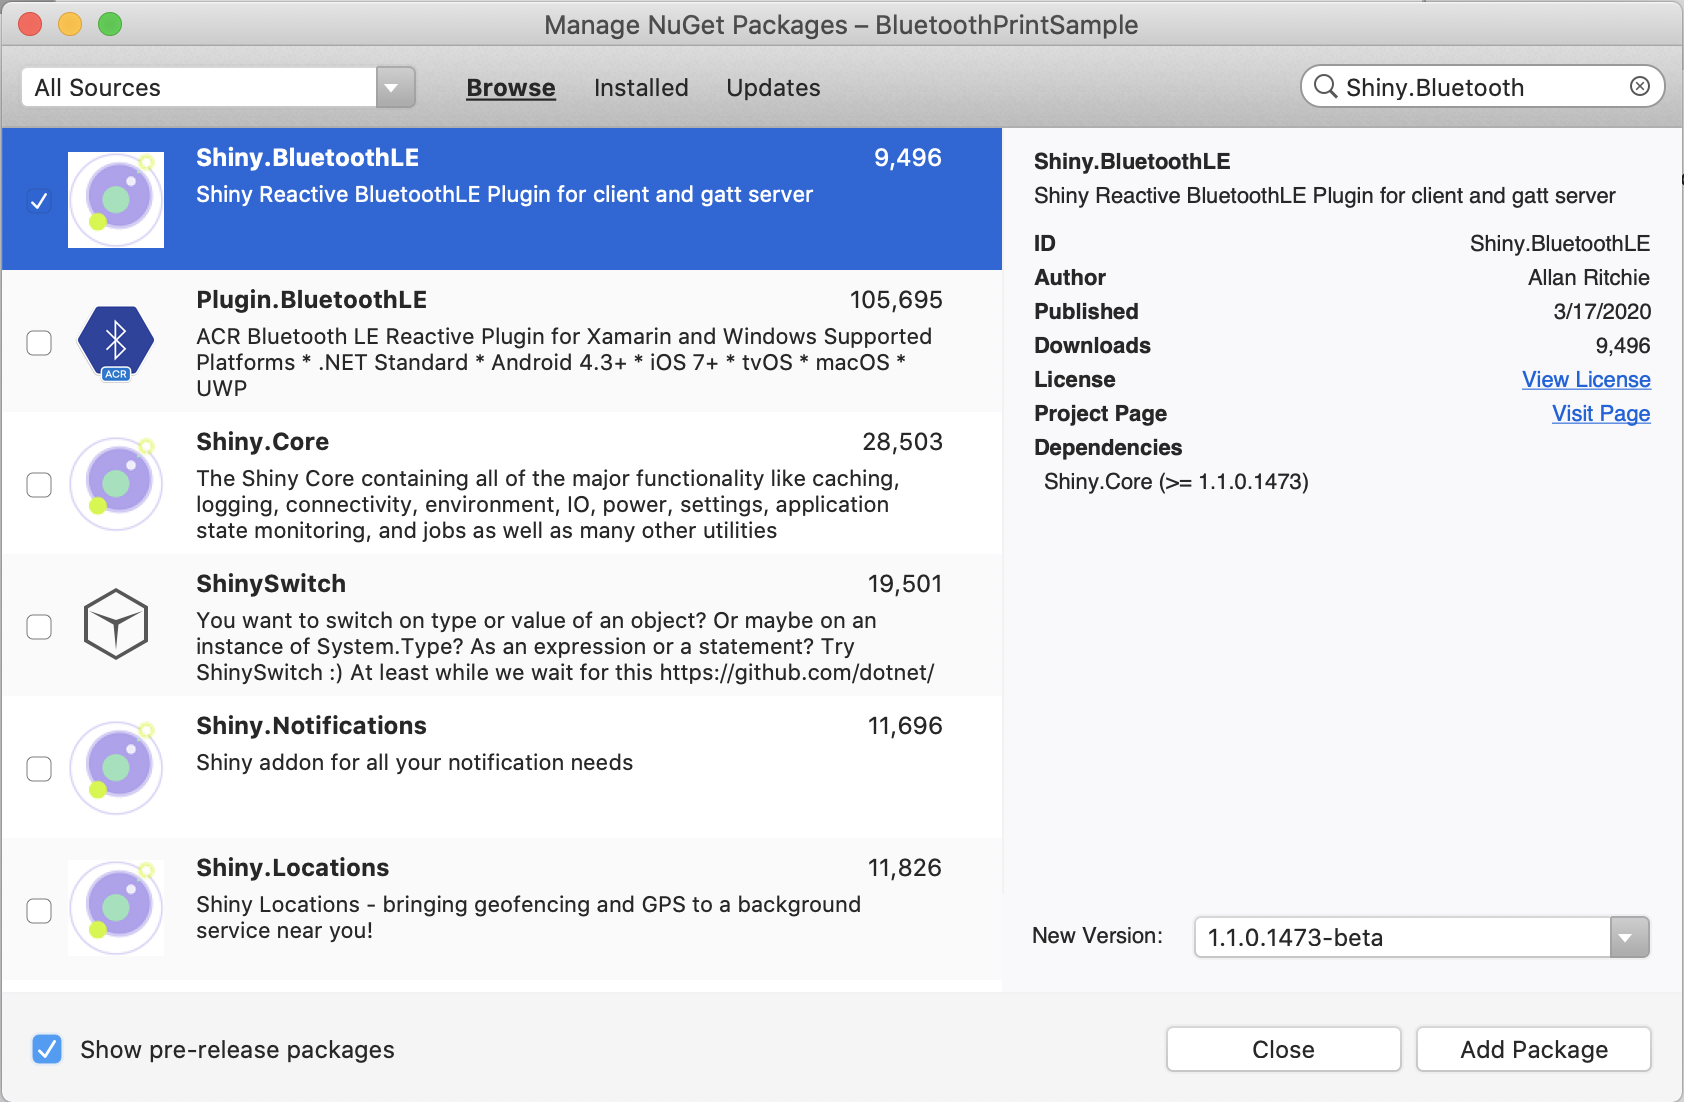This screenshot has width=1684, height=1102.
Task: Click the 28,503 download count
Action: tap(902, 442)
